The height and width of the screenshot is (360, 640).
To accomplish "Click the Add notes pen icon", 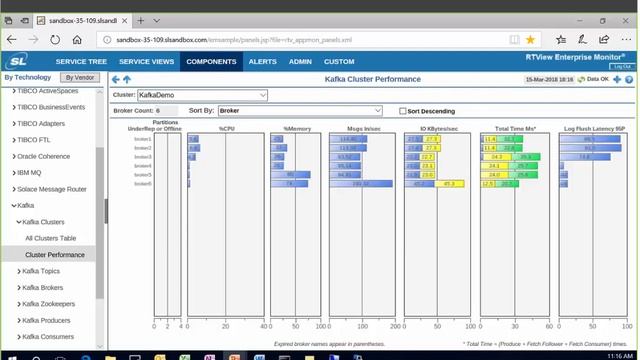I will 582,40.
